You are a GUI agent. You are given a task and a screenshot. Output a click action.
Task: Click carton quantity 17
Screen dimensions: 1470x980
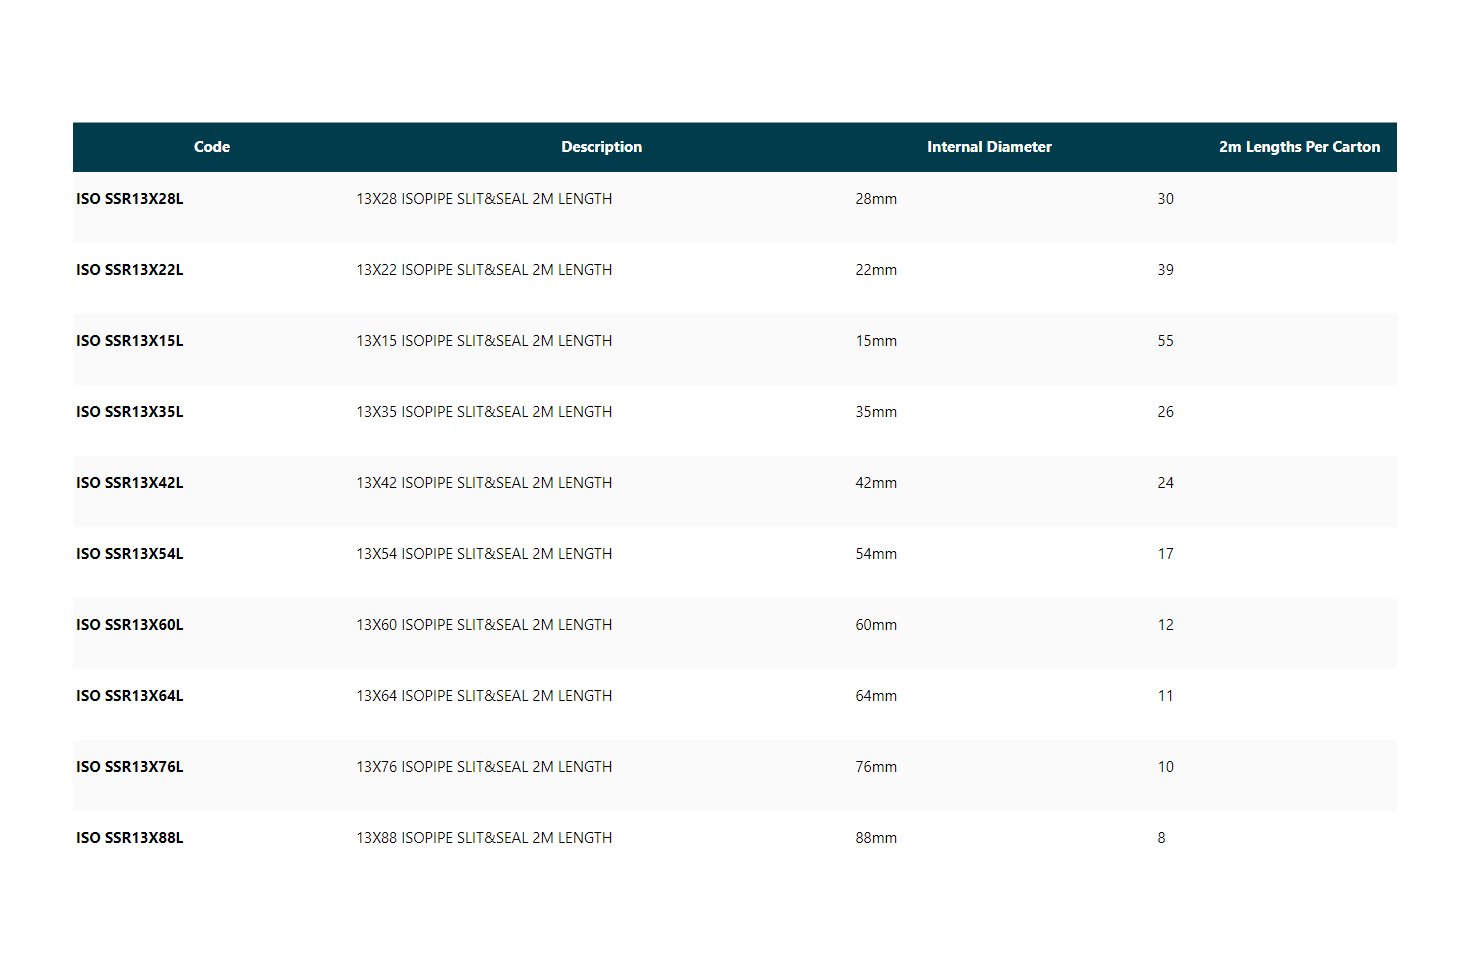tap(1166, 554)
